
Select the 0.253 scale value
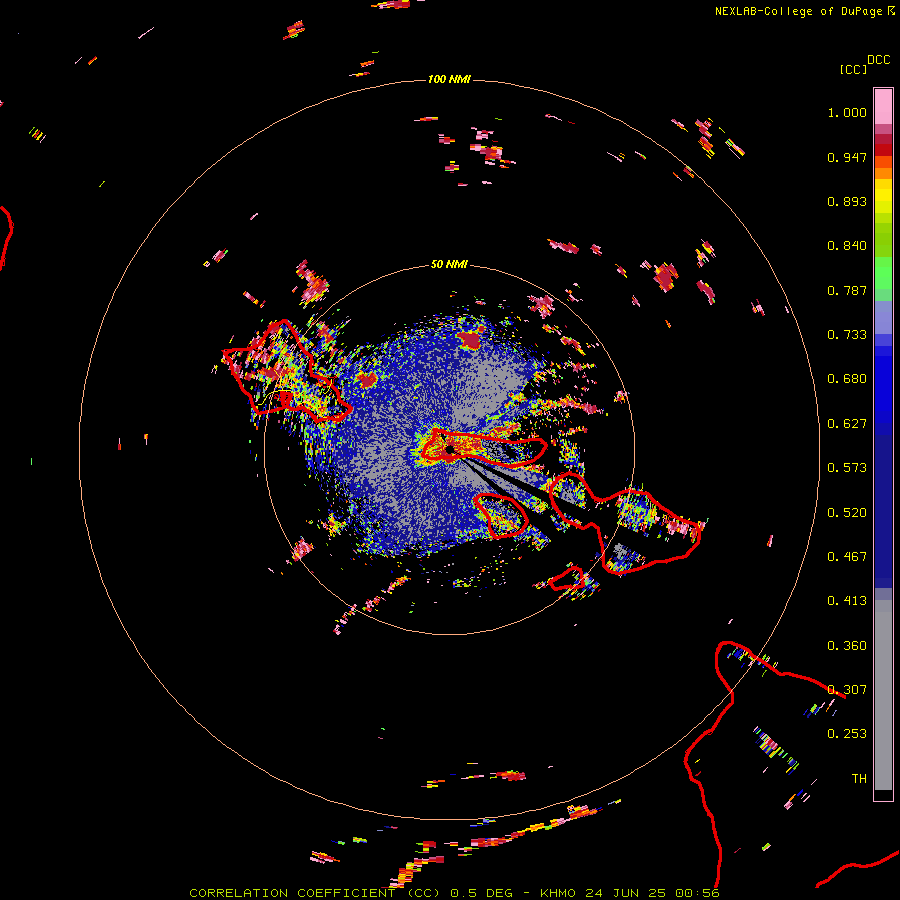coord(847,734)
